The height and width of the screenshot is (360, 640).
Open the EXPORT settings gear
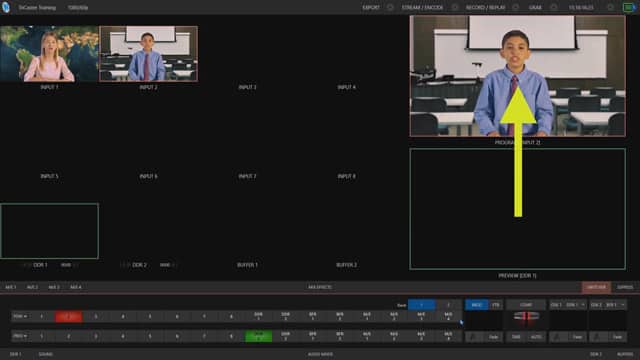(390, 7)
